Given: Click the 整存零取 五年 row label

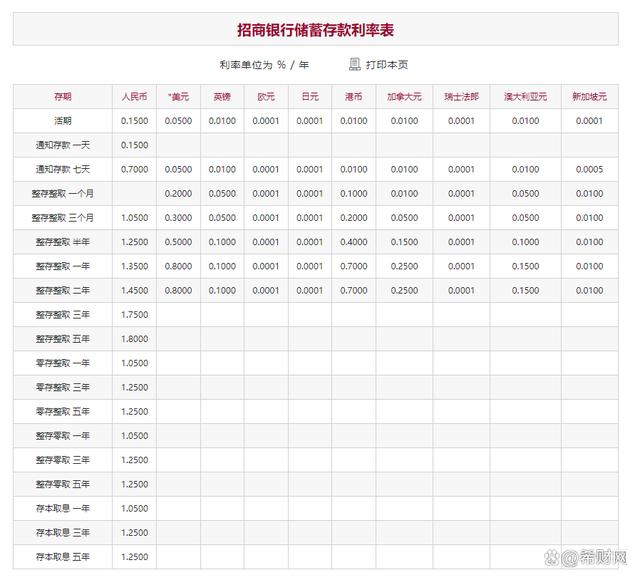Looking at the screenshot, I should (x=63, y=484).
